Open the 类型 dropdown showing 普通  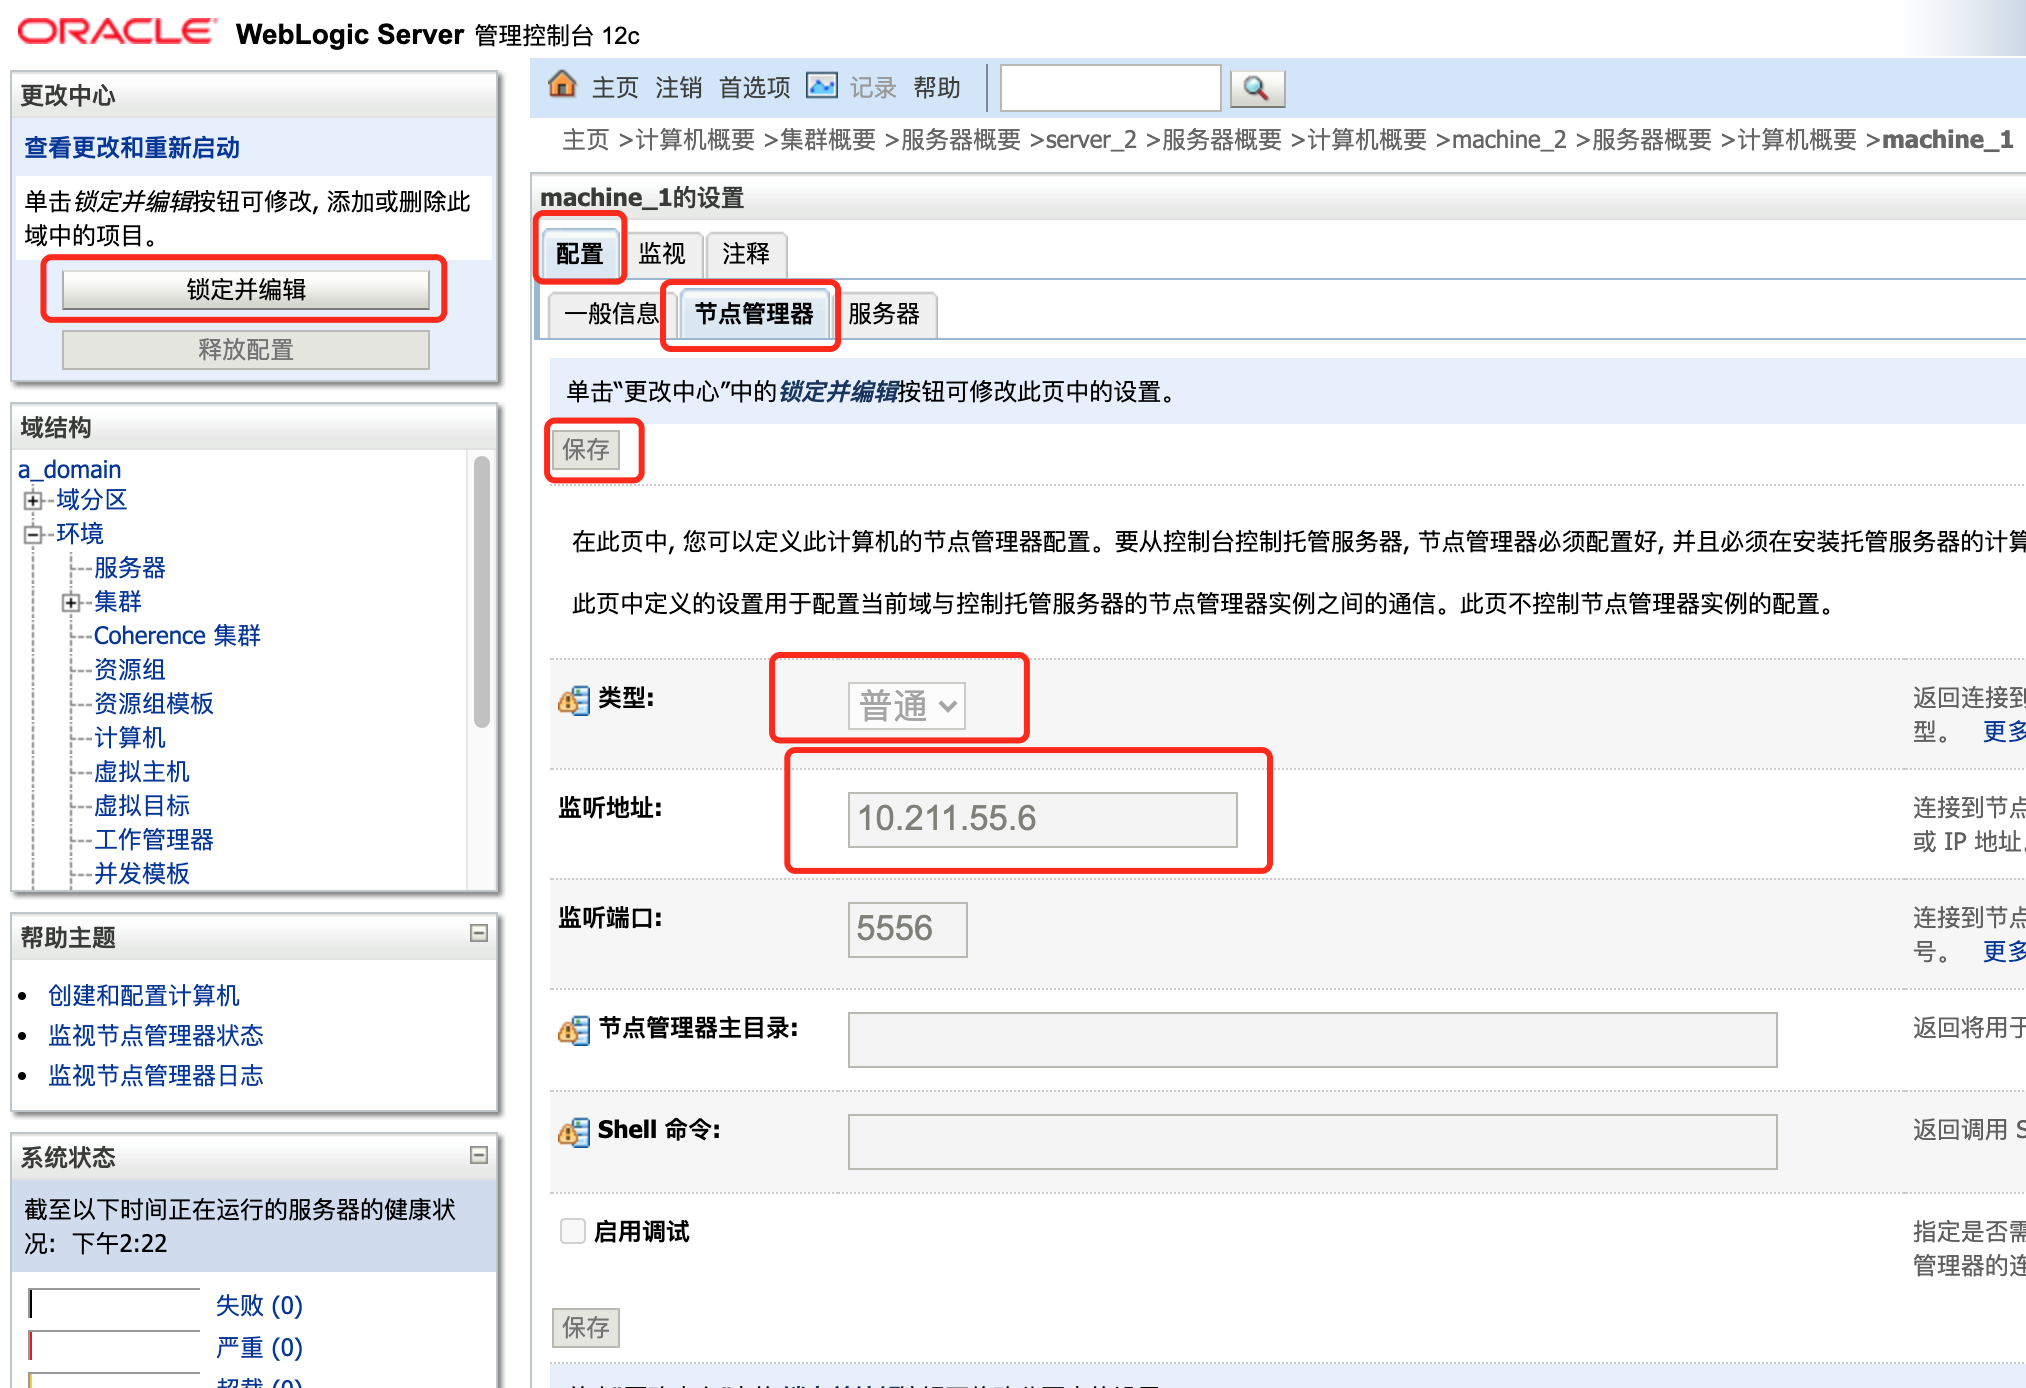(x=907, y=706)
